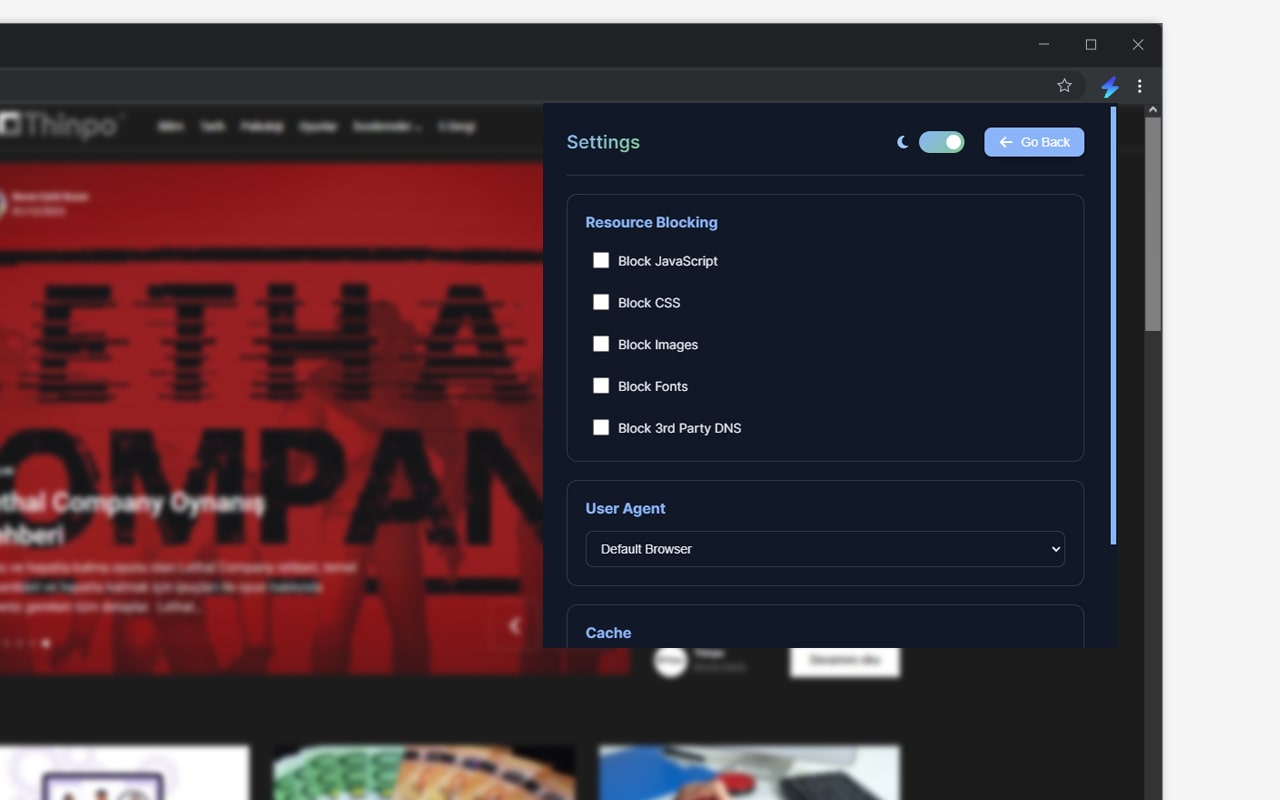Screen dimensions: 1280x800
Task: Open the keyboard article thumbnail
Action: pos(749,772)
